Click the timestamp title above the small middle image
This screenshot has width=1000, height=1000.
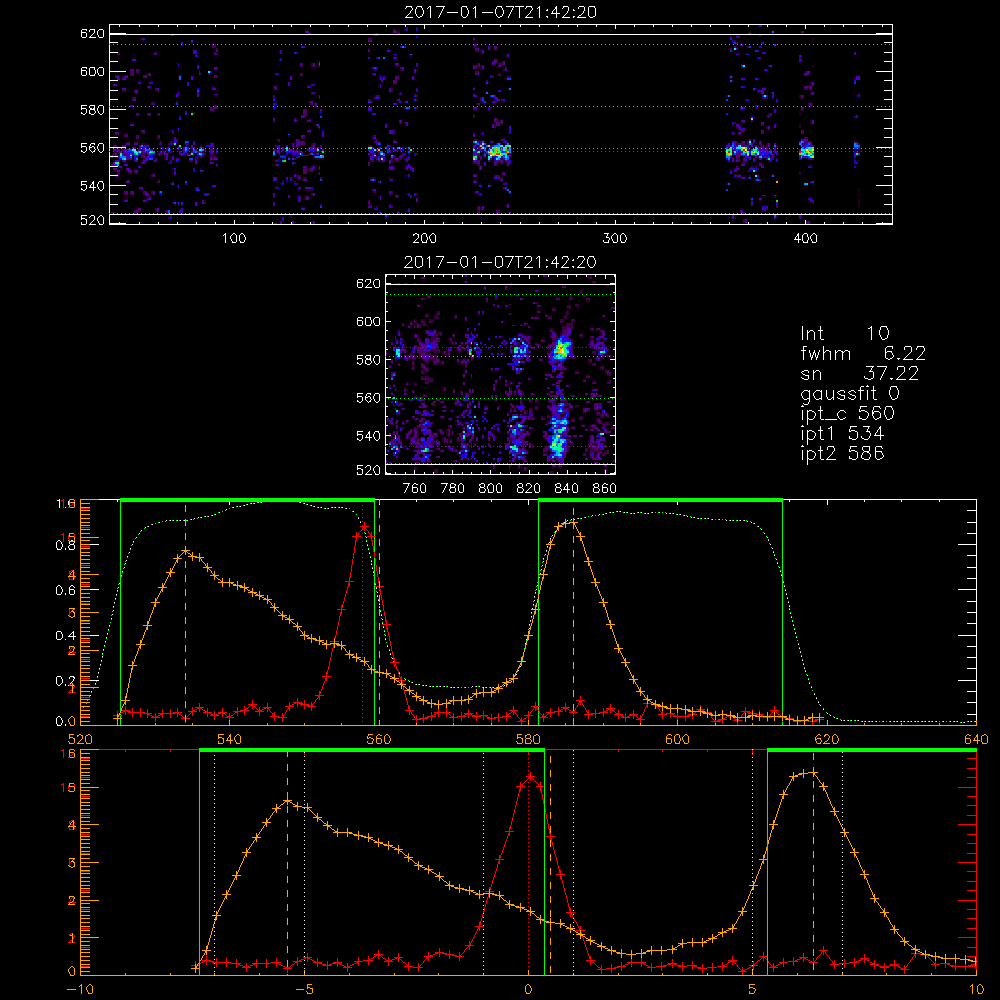500,262
